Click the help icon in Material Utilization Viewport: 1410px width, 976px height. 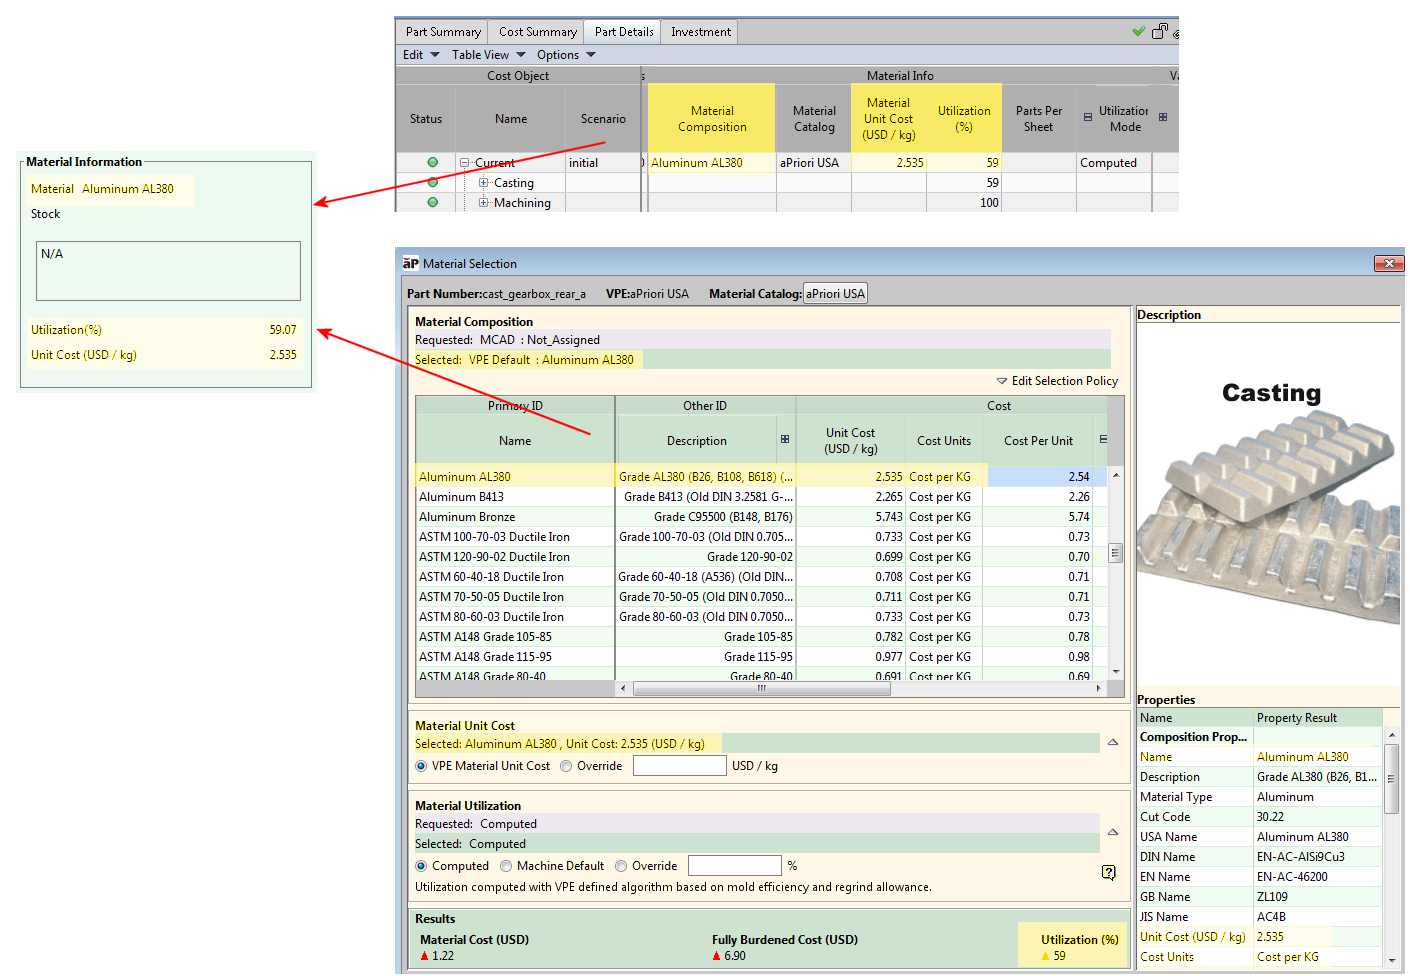1108,872
